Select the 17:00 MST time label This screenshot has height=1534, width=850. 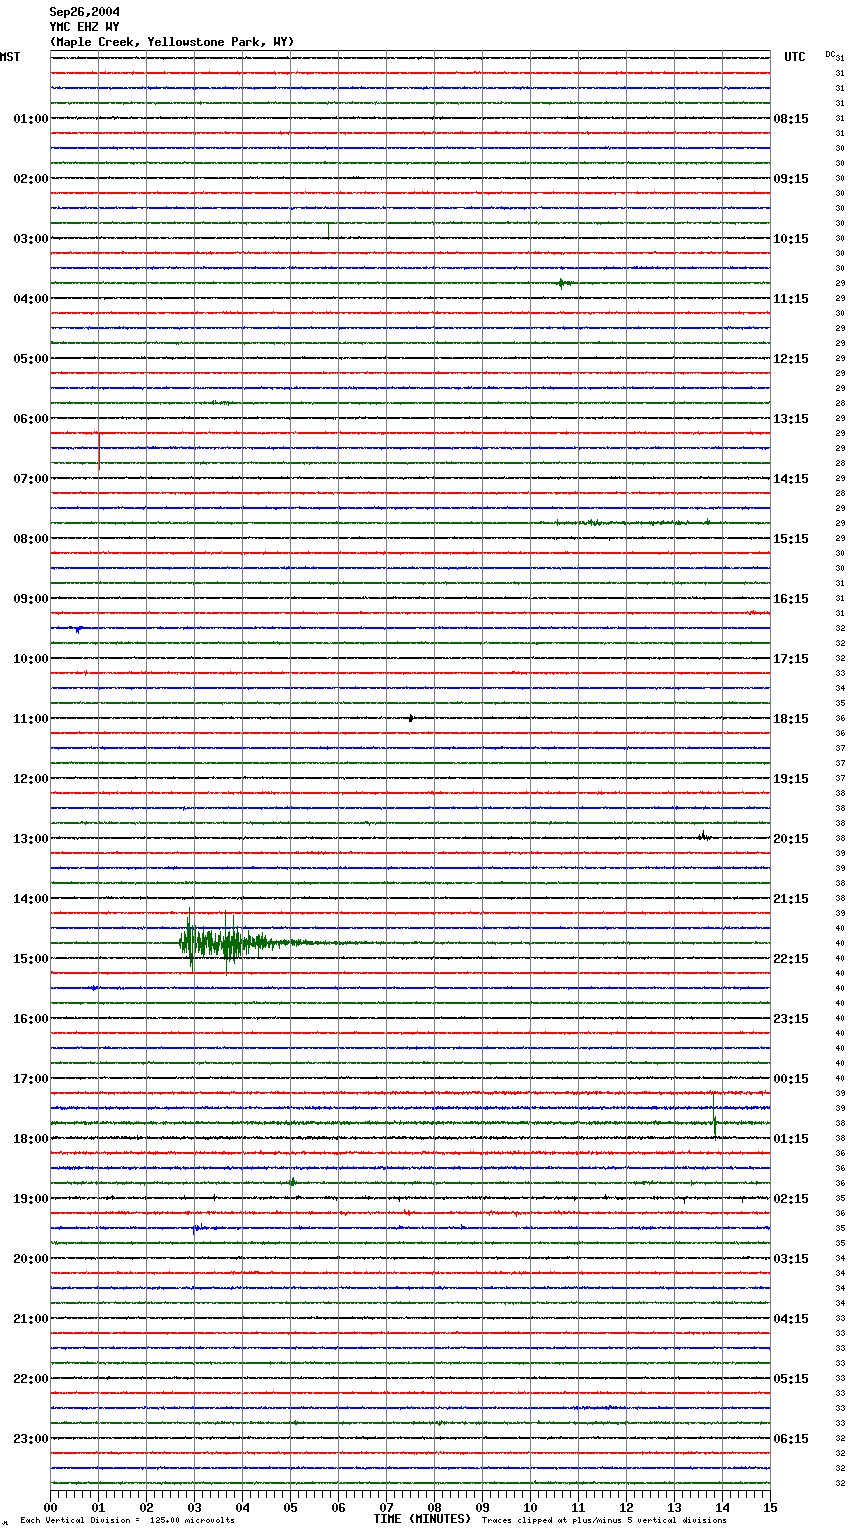pos(31,1079)
